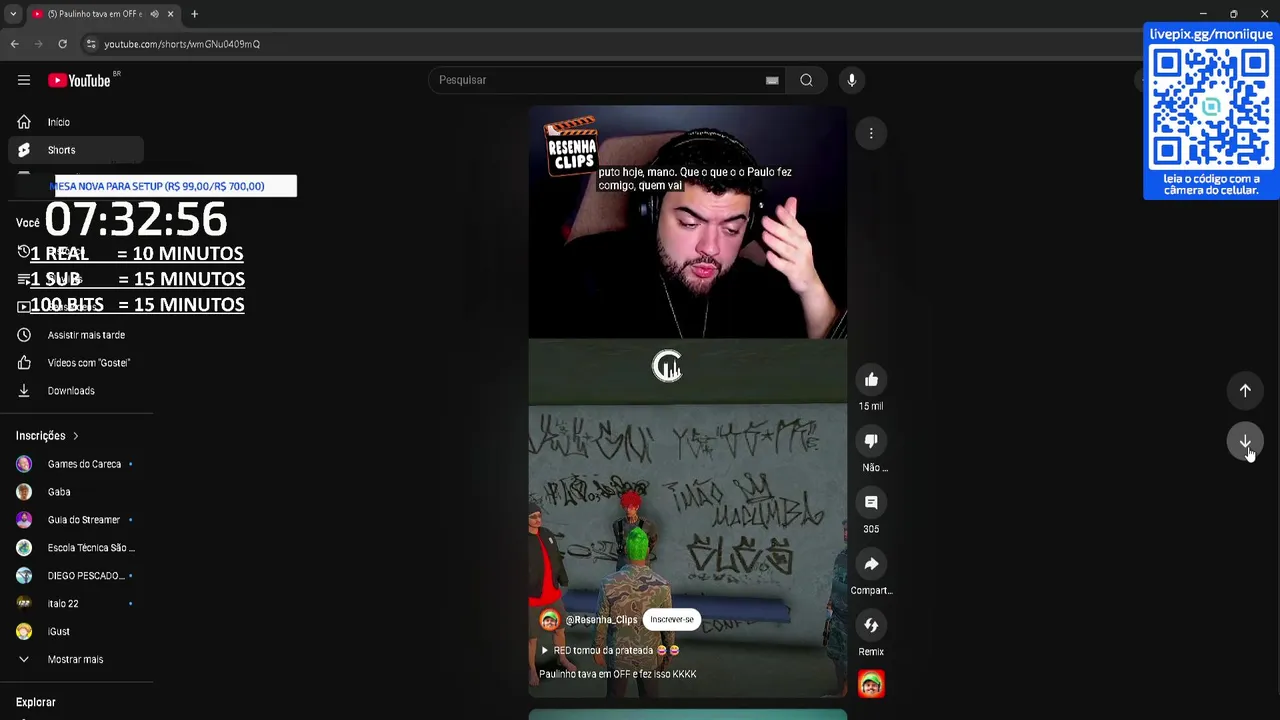Open DIEGO PESCADO channel

(76, 576)
